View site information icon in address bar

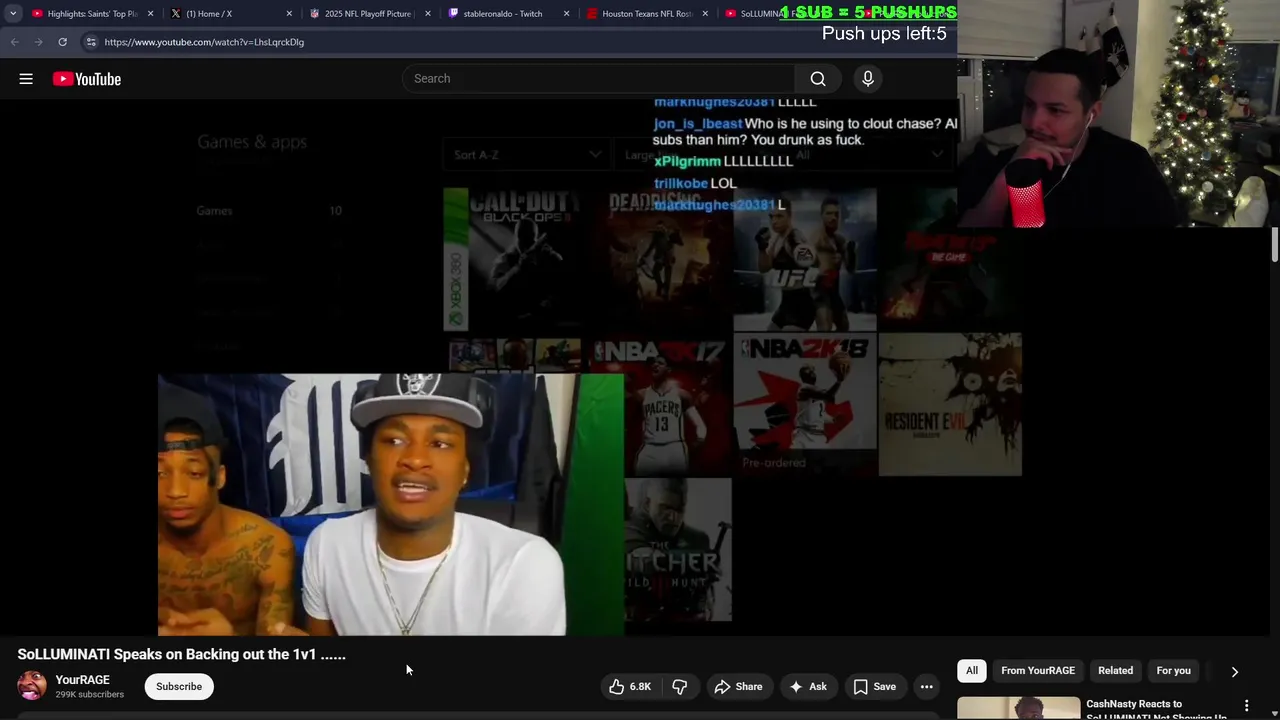tap(91, 42)
